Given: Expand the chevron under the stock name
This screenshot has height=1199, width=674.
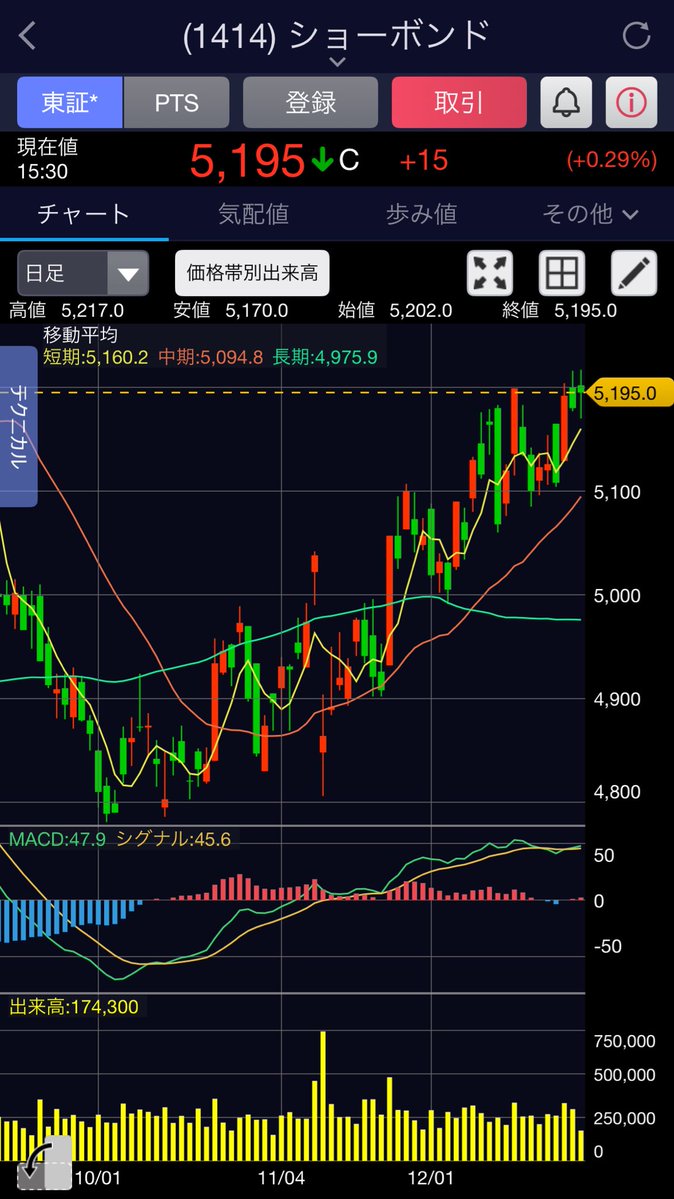Looking at the screenshot, I should pos(337,61).
